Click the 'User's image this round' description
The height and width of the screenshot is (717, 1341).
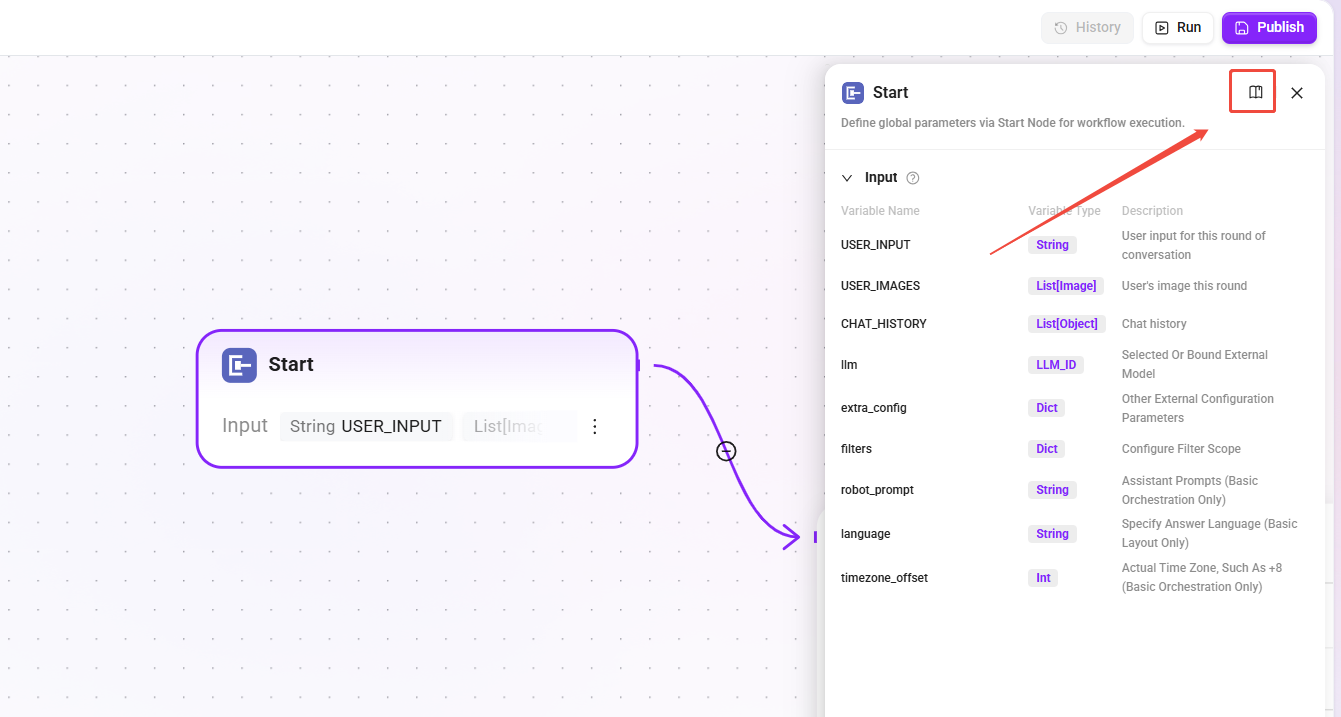tap(1184, 286)
